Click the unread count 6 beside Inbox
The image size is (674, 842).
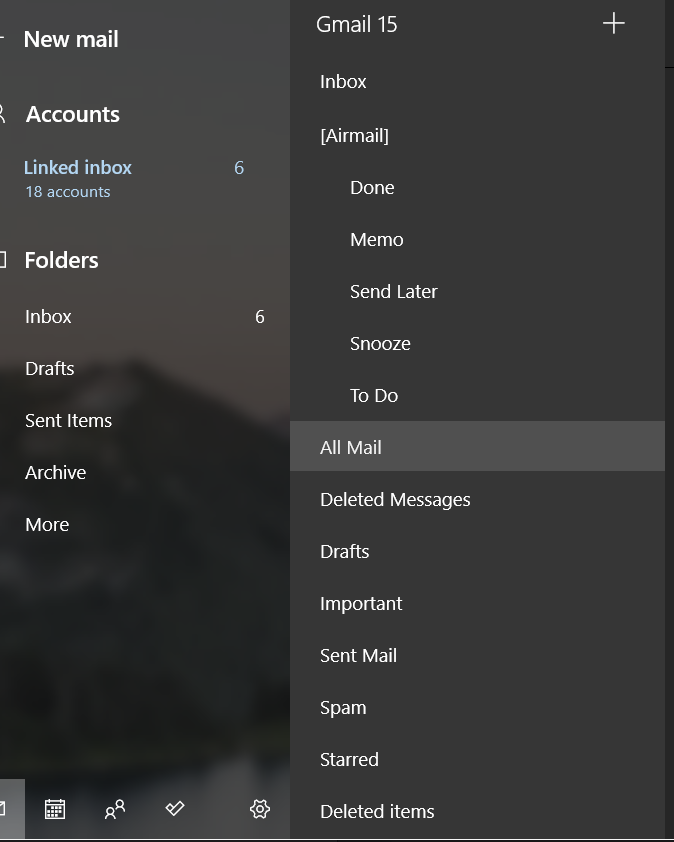pos(259,317)
